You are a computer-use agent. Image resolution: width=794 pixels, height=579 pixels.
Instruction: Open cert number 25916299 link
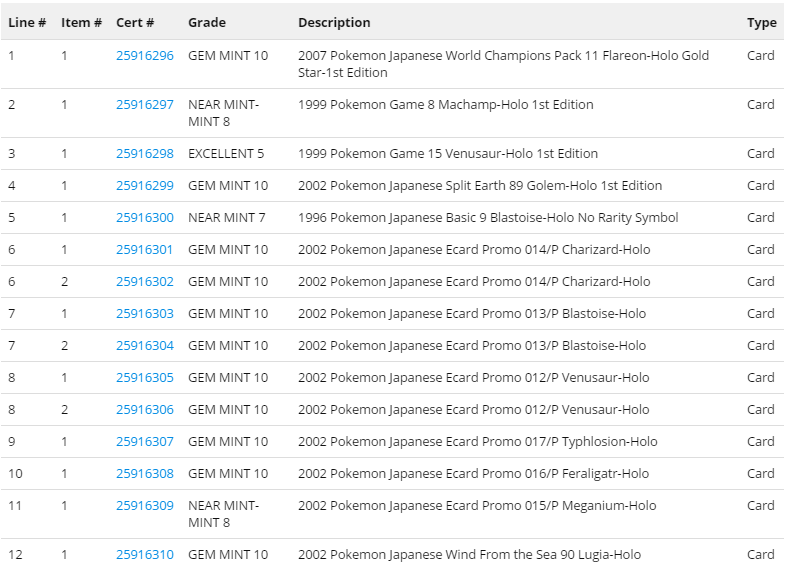145,186
